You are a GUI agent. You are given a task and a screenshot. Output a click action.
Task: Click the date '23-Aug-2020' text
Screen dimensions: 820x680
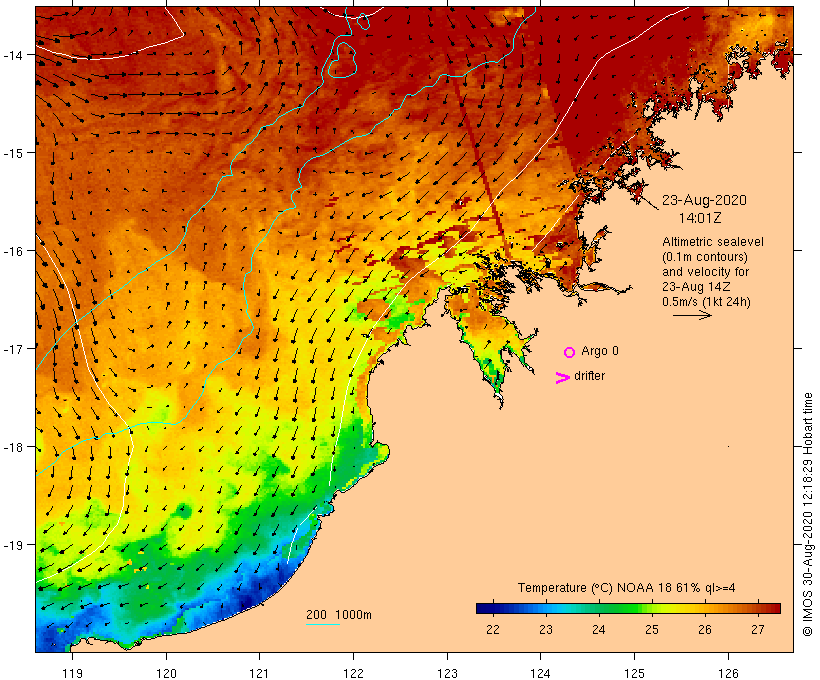[x=704, y=200]
